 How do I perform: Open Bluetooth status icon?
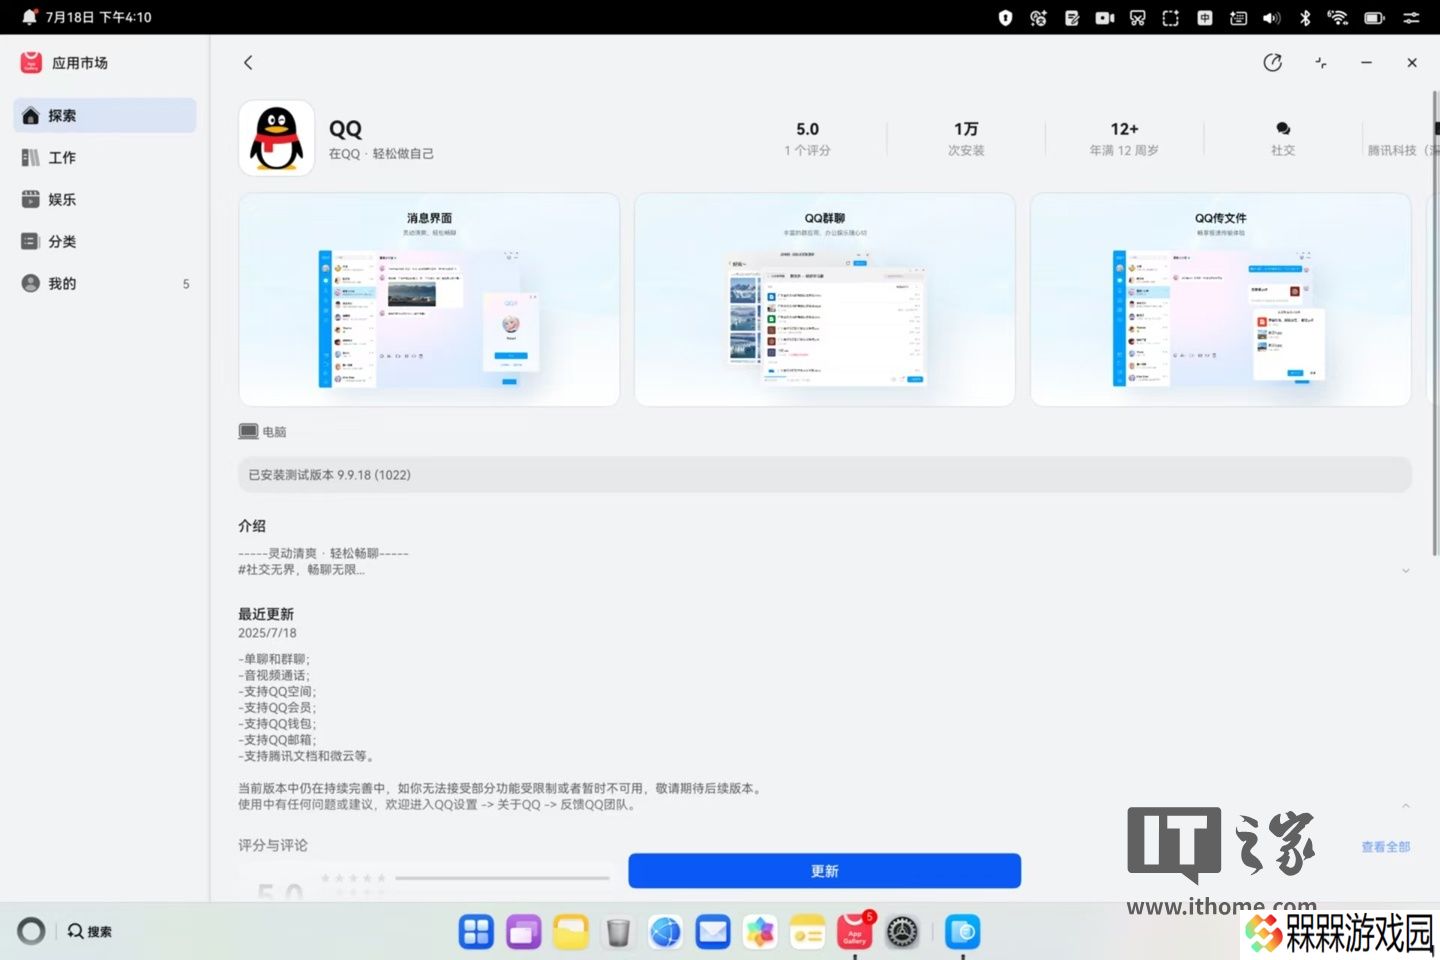(1305, 17)
